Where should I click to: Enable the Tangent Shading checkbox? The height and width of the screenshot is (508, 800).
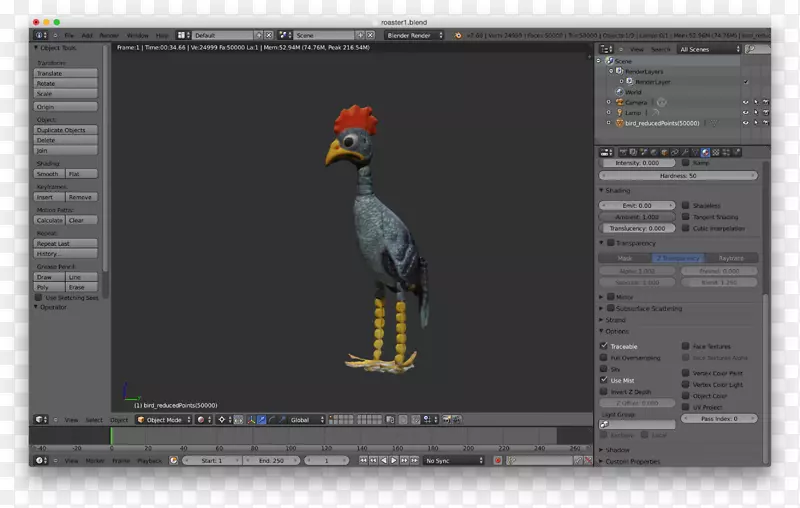686,217
